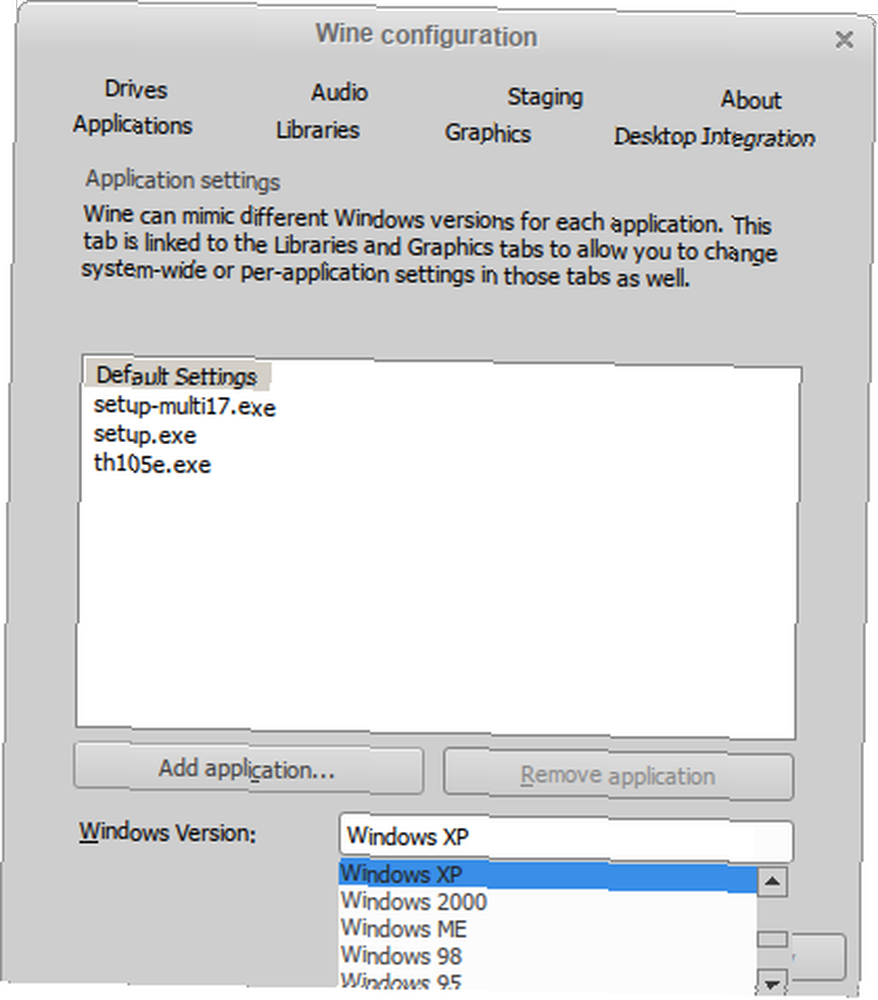Viewport: 878px width, 1000px height.
Task: Pick Windows 95 from dropdown list
Action: click(x=547, y=981)
